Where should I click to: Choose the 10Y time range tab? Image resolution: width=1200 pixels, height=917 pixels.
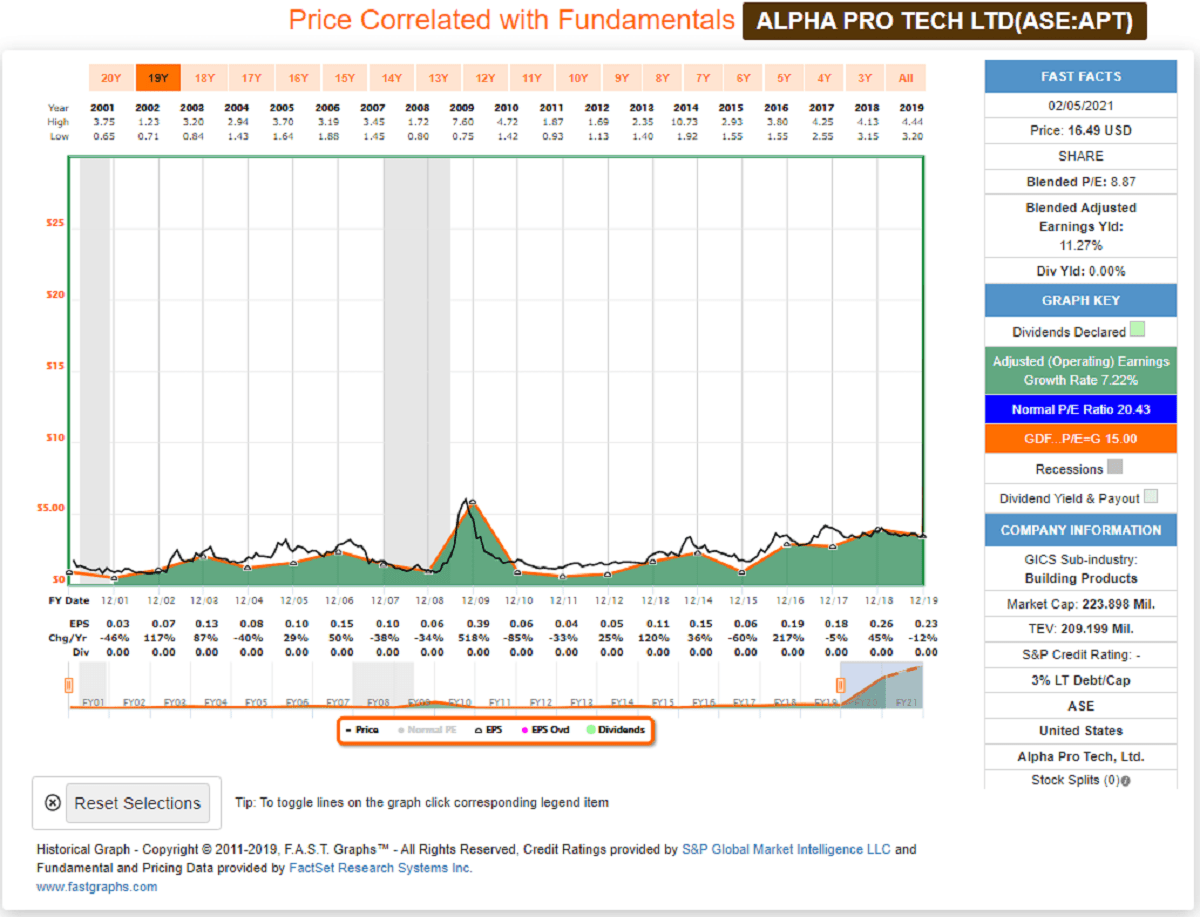point(578,78)
